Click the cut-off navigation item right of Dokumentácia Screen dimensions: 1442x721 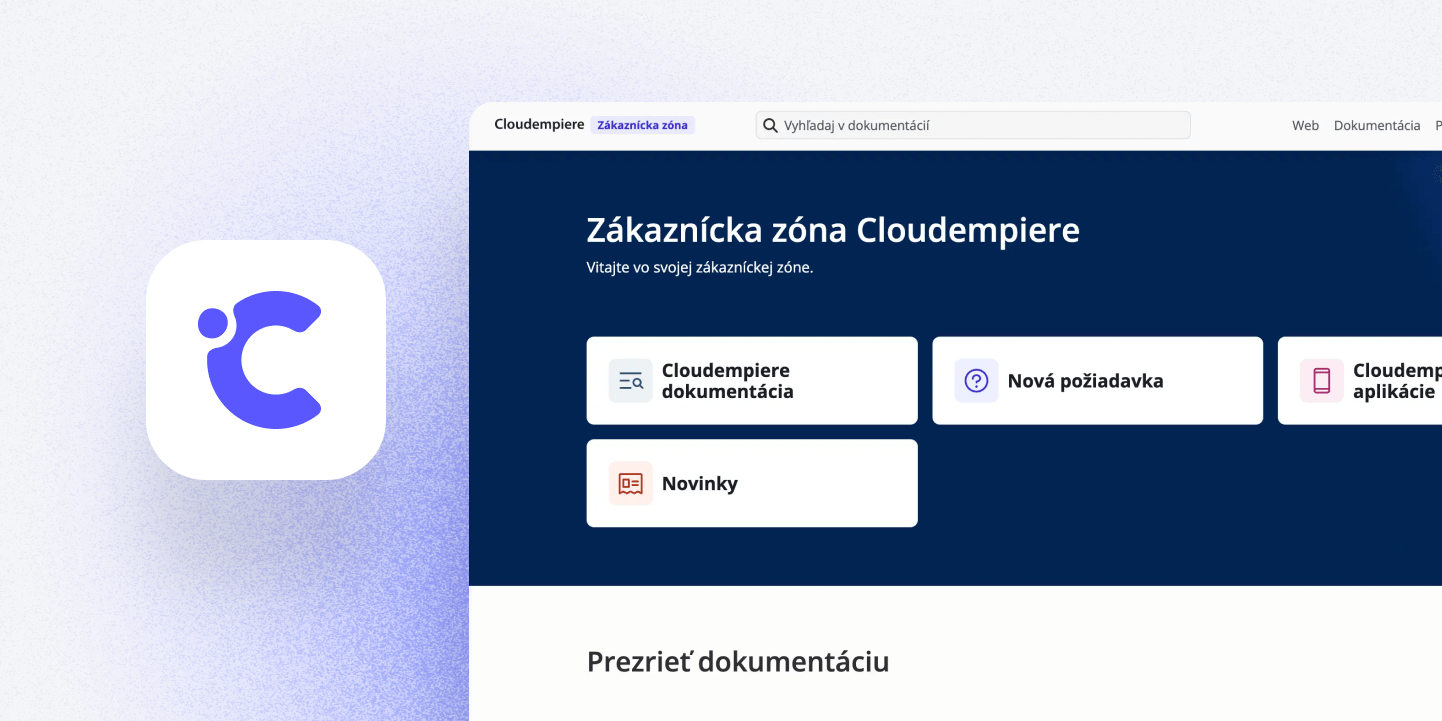[x=1438, y=126]
